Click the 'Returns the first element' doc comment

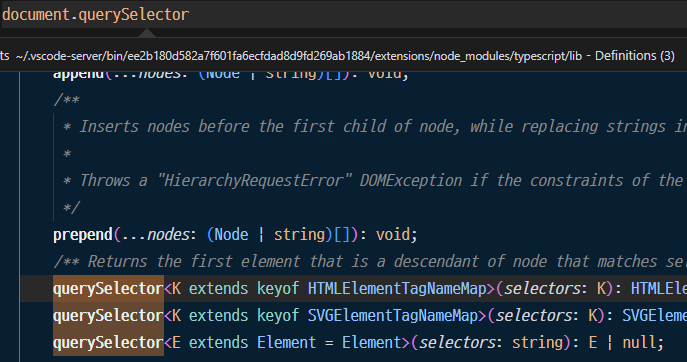point(370,262)
